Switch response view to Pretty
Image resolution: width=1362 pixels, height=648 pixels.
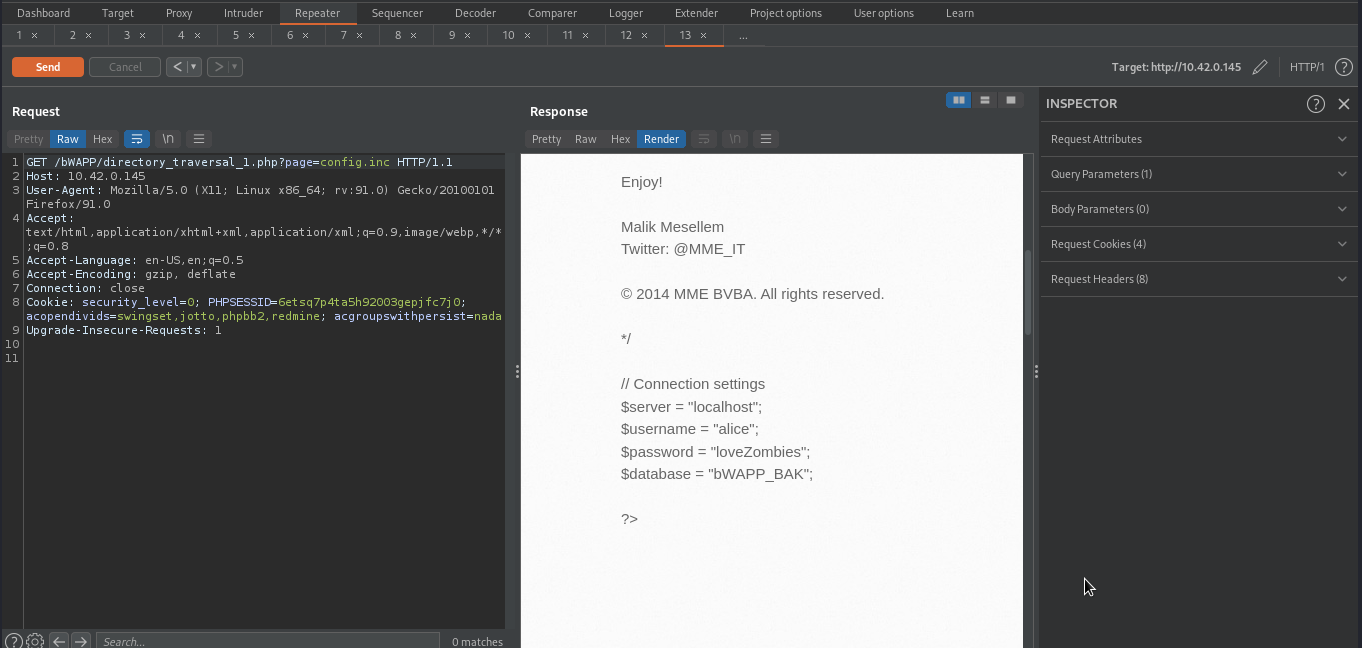pyautogui.click(x=547, y=139)
